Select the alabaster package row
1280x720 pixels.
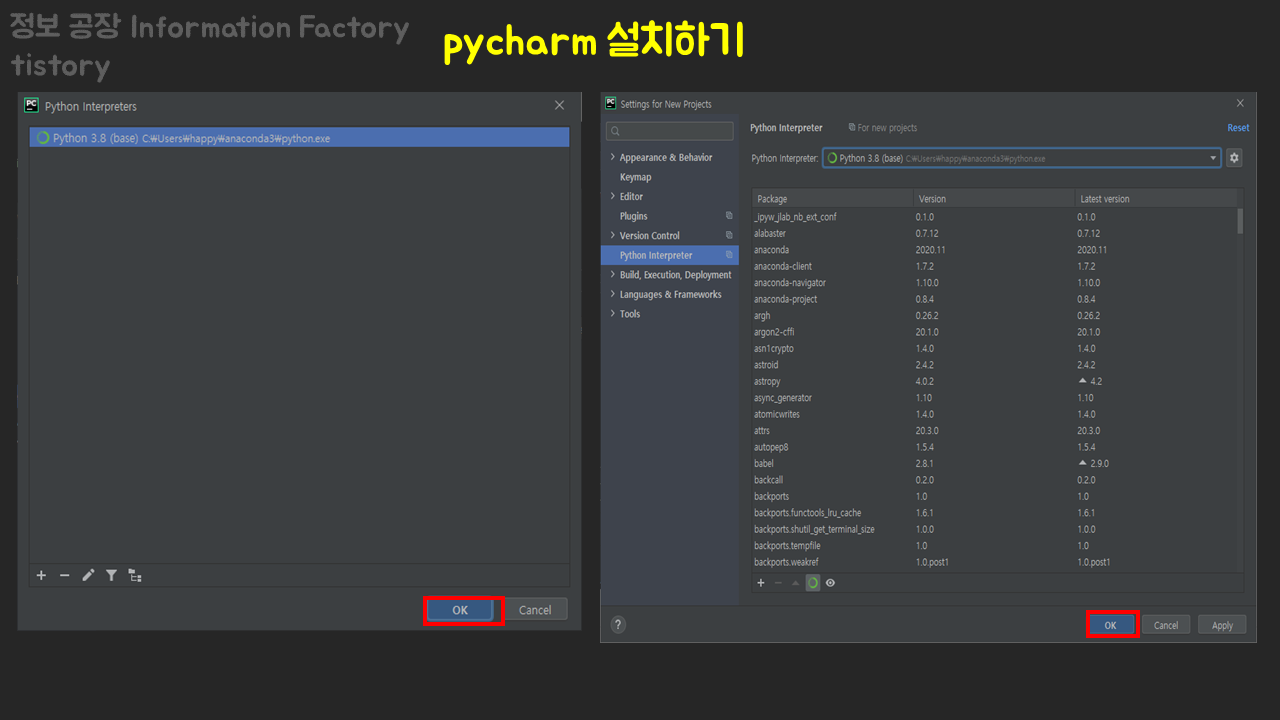click(995, 233)
